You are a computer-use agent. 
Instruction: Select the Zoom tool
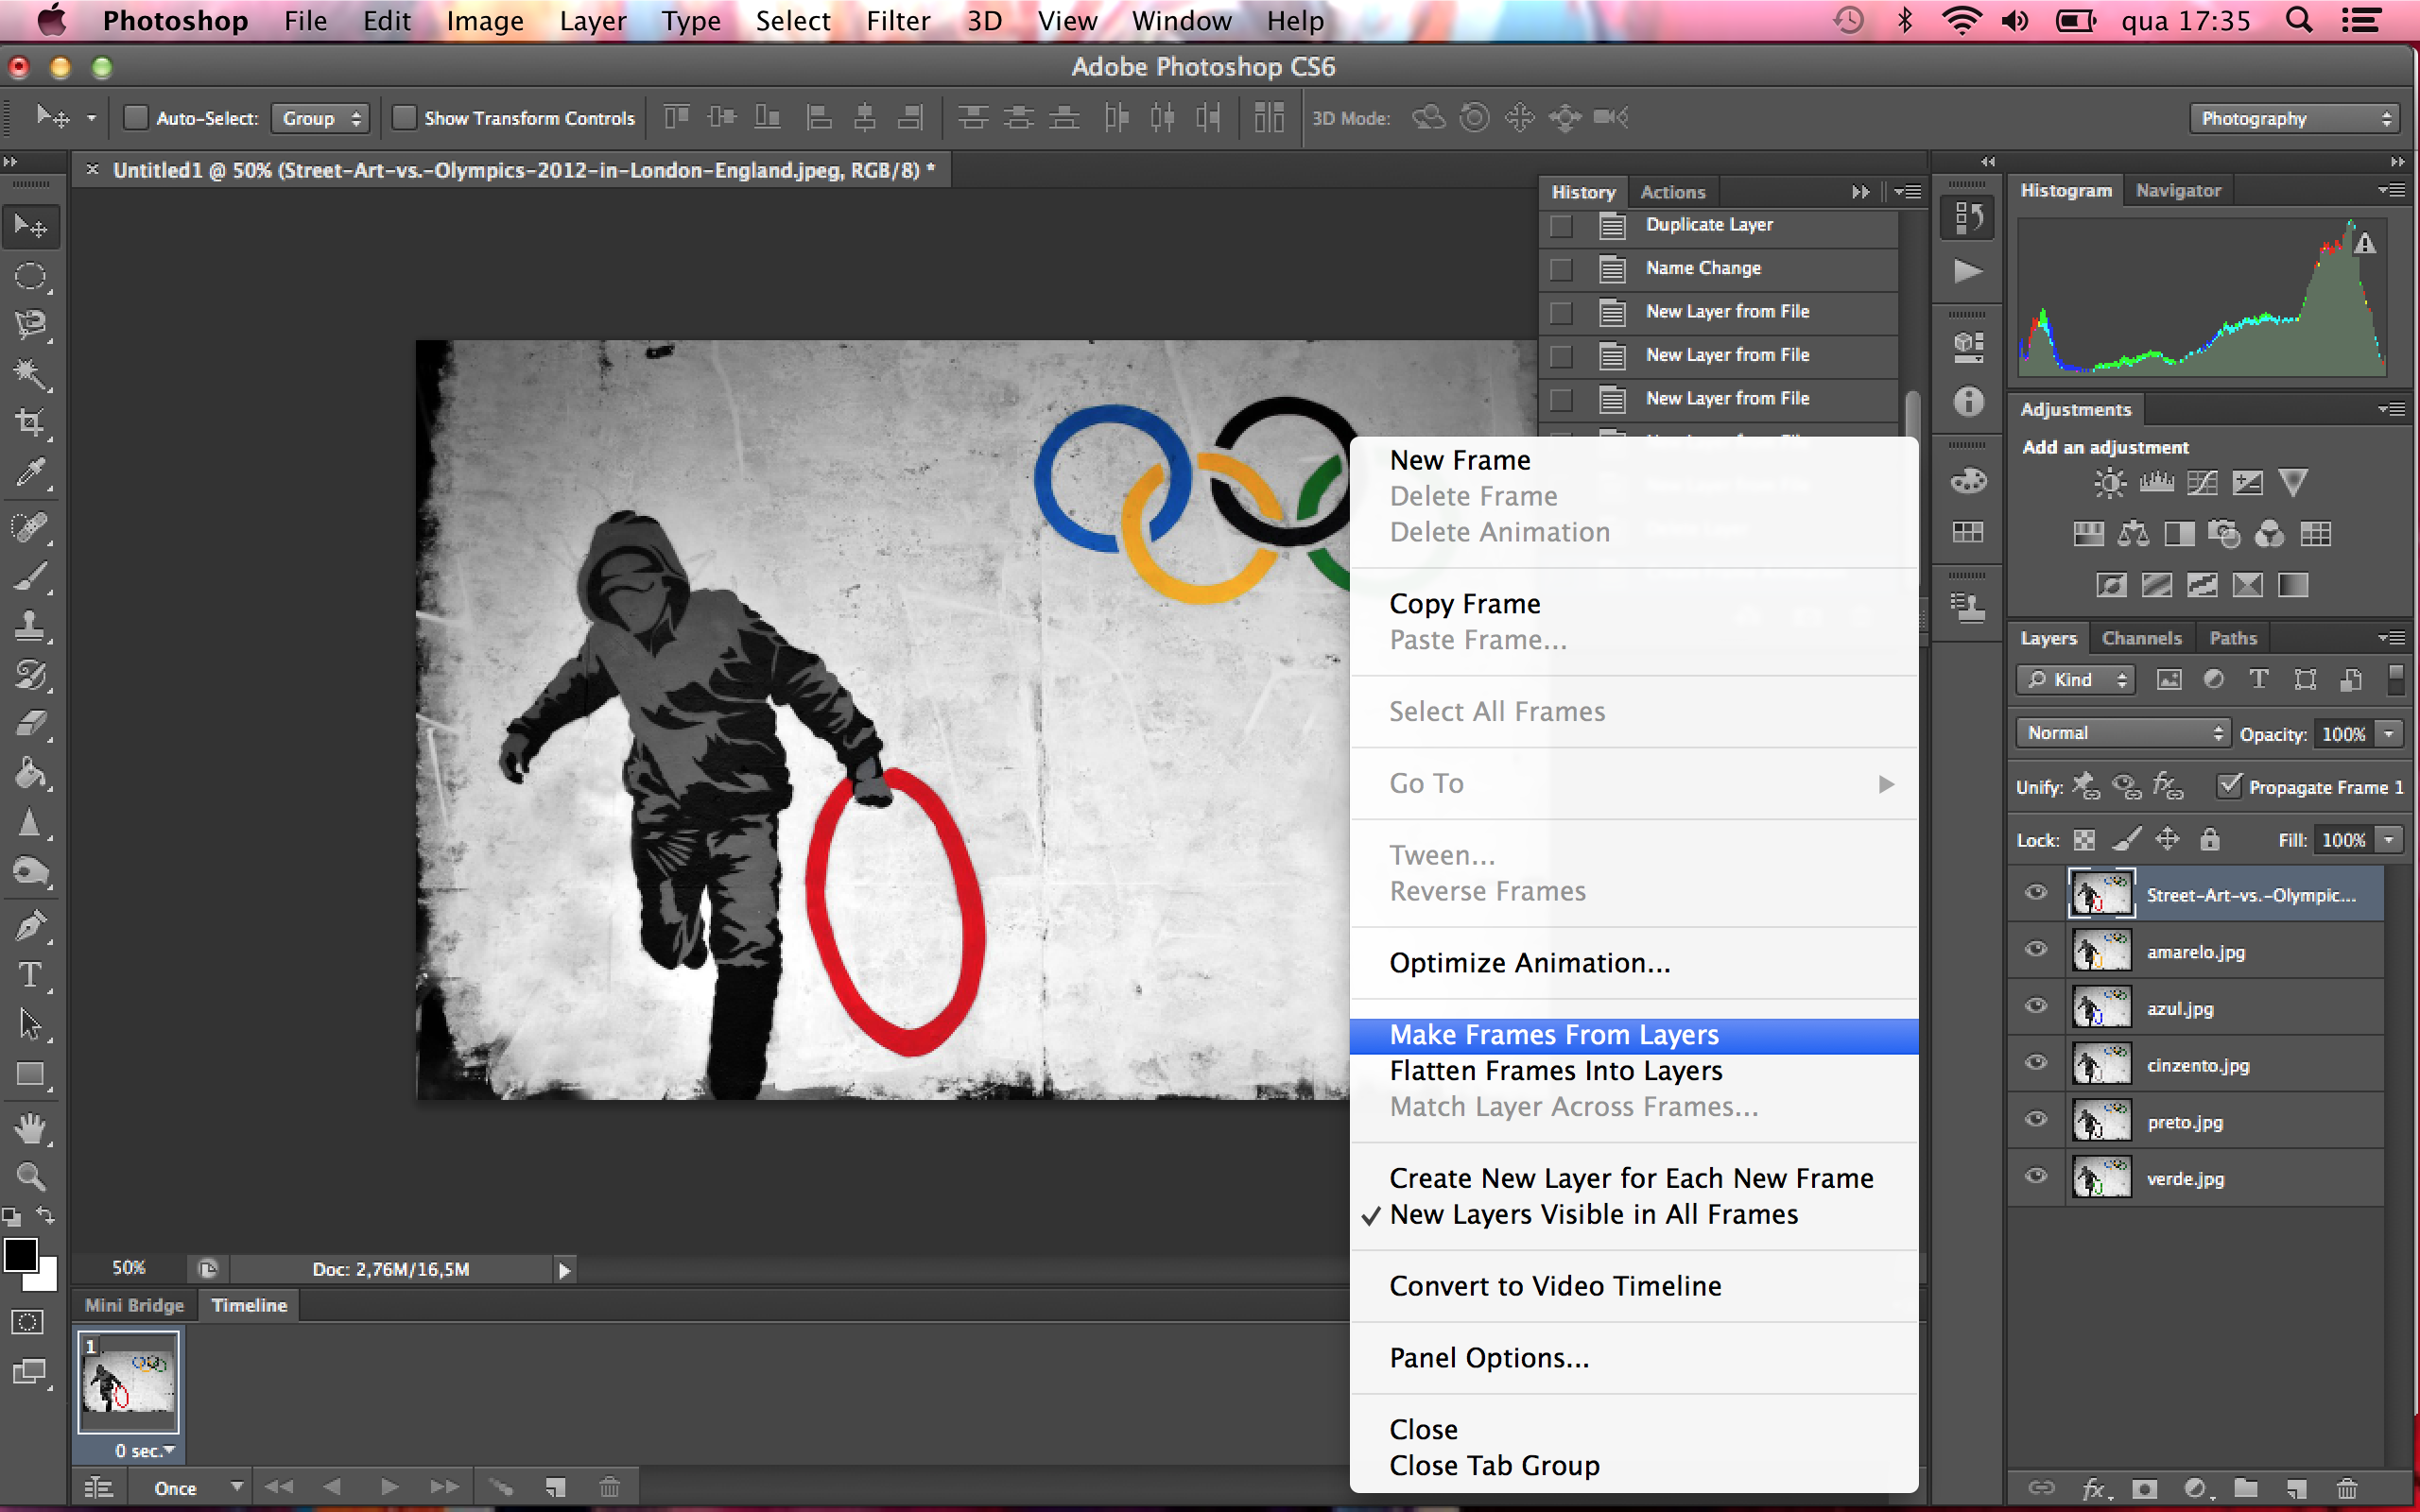[x=30, y=1176]
